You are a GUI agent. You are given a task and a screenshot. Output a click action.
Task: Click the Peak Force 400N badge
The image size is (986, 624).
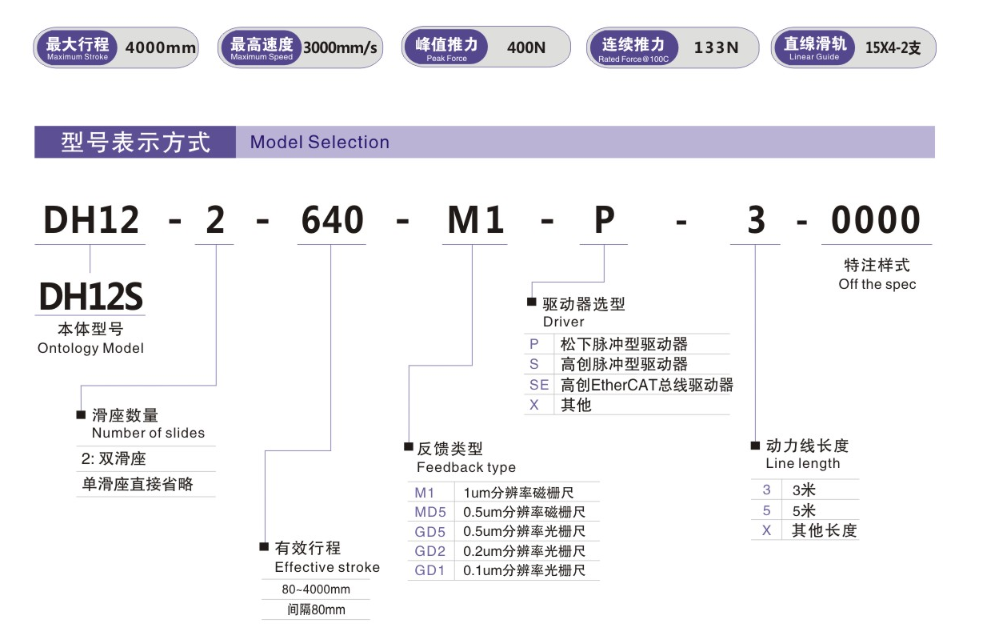tap(485, 47)
